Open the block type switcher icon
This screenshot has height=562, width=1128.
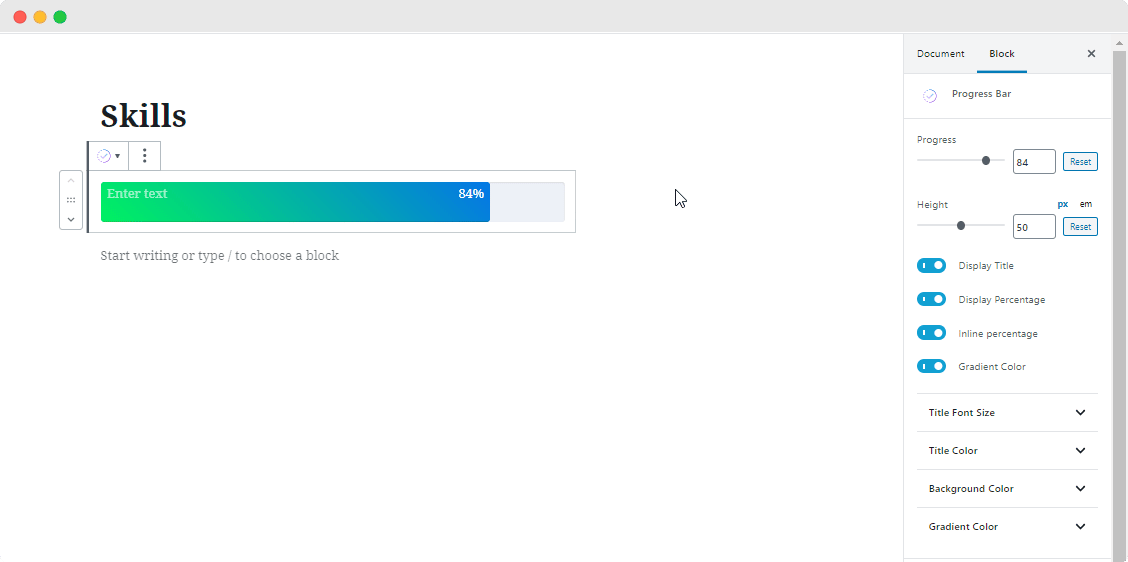point(109,155)
